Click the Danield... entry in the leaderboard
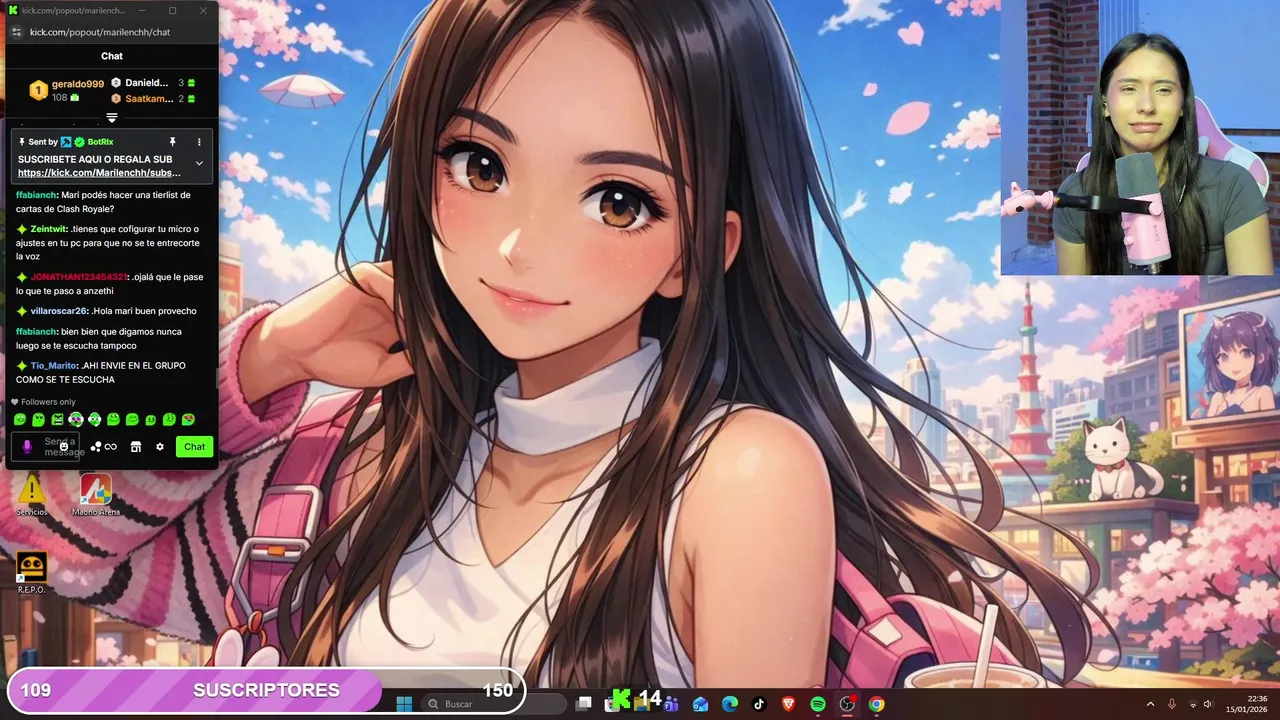1280x720 pixels. (x=153, y=83)
